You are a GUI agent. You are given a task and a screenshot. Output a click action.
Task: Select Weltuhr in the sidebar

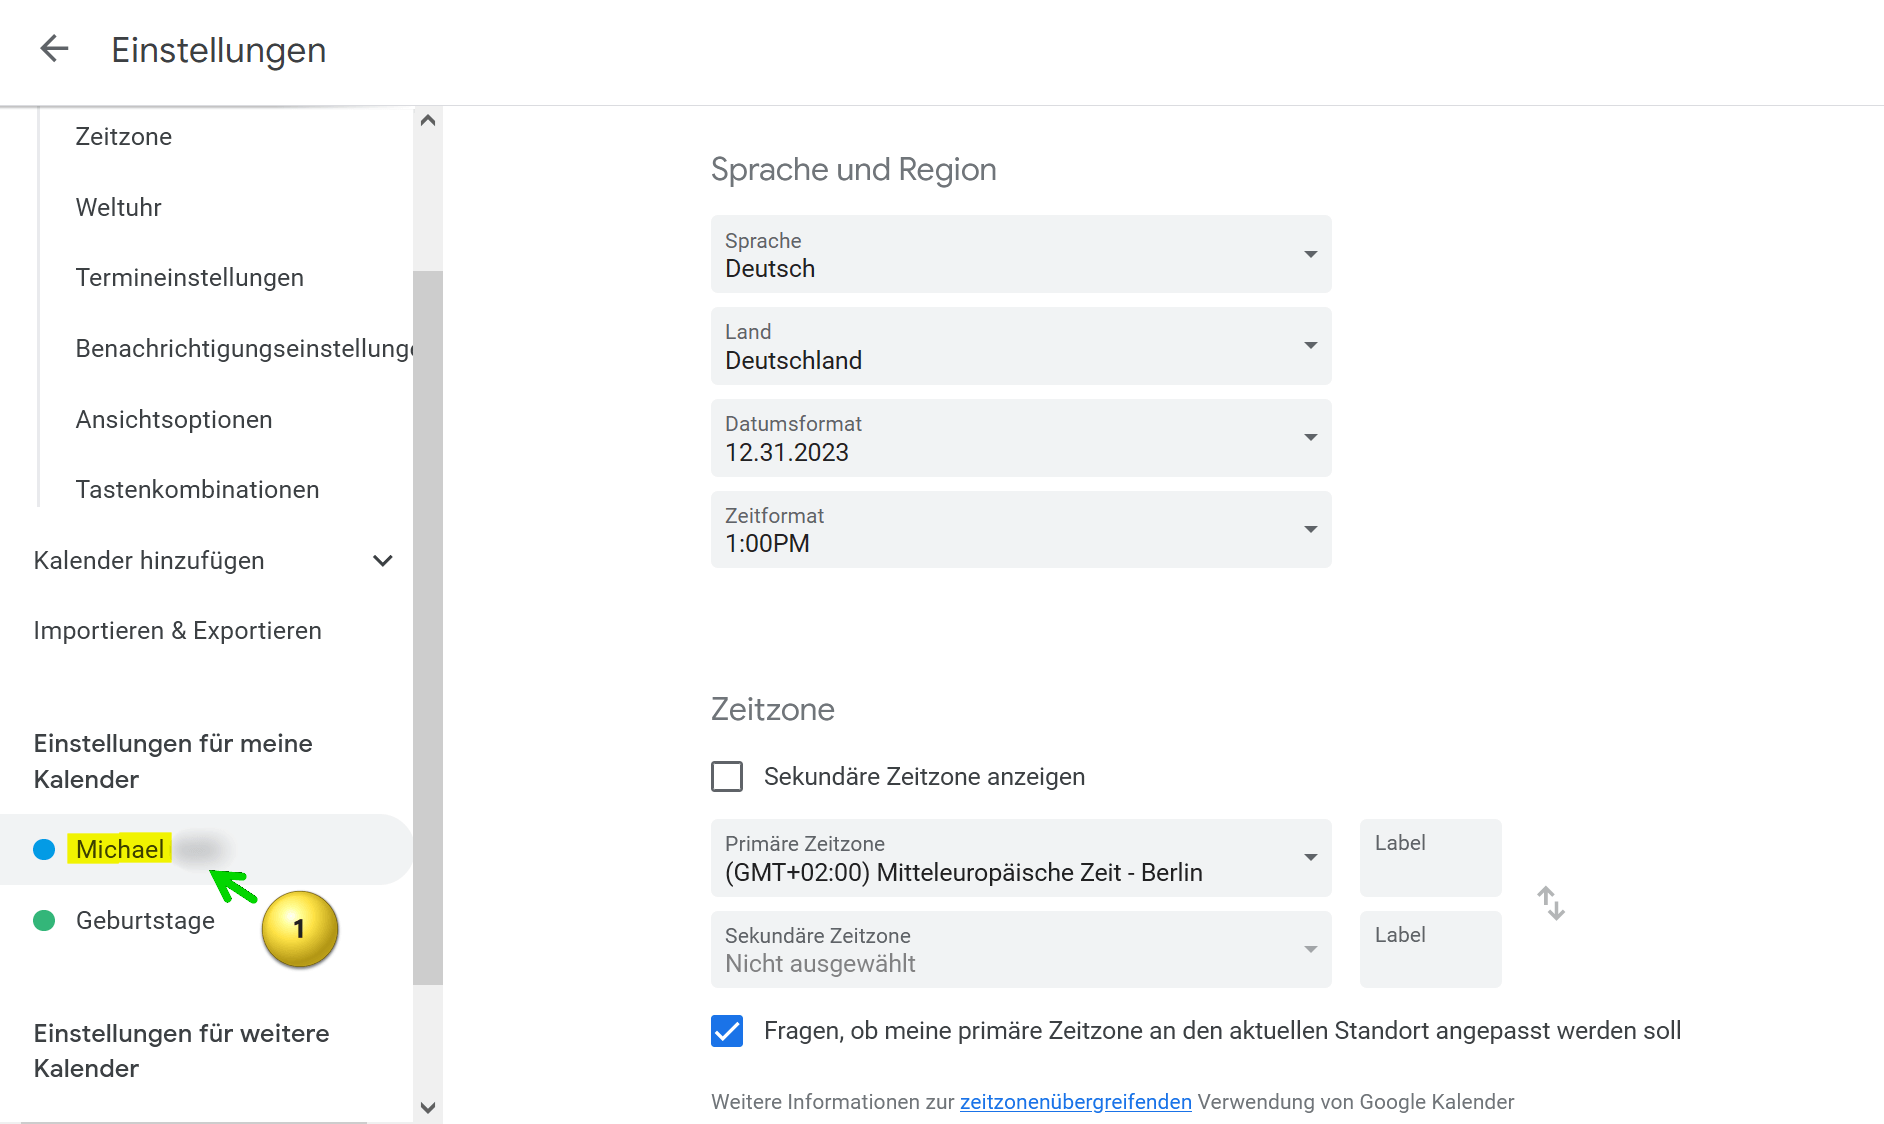pos(119,207)
